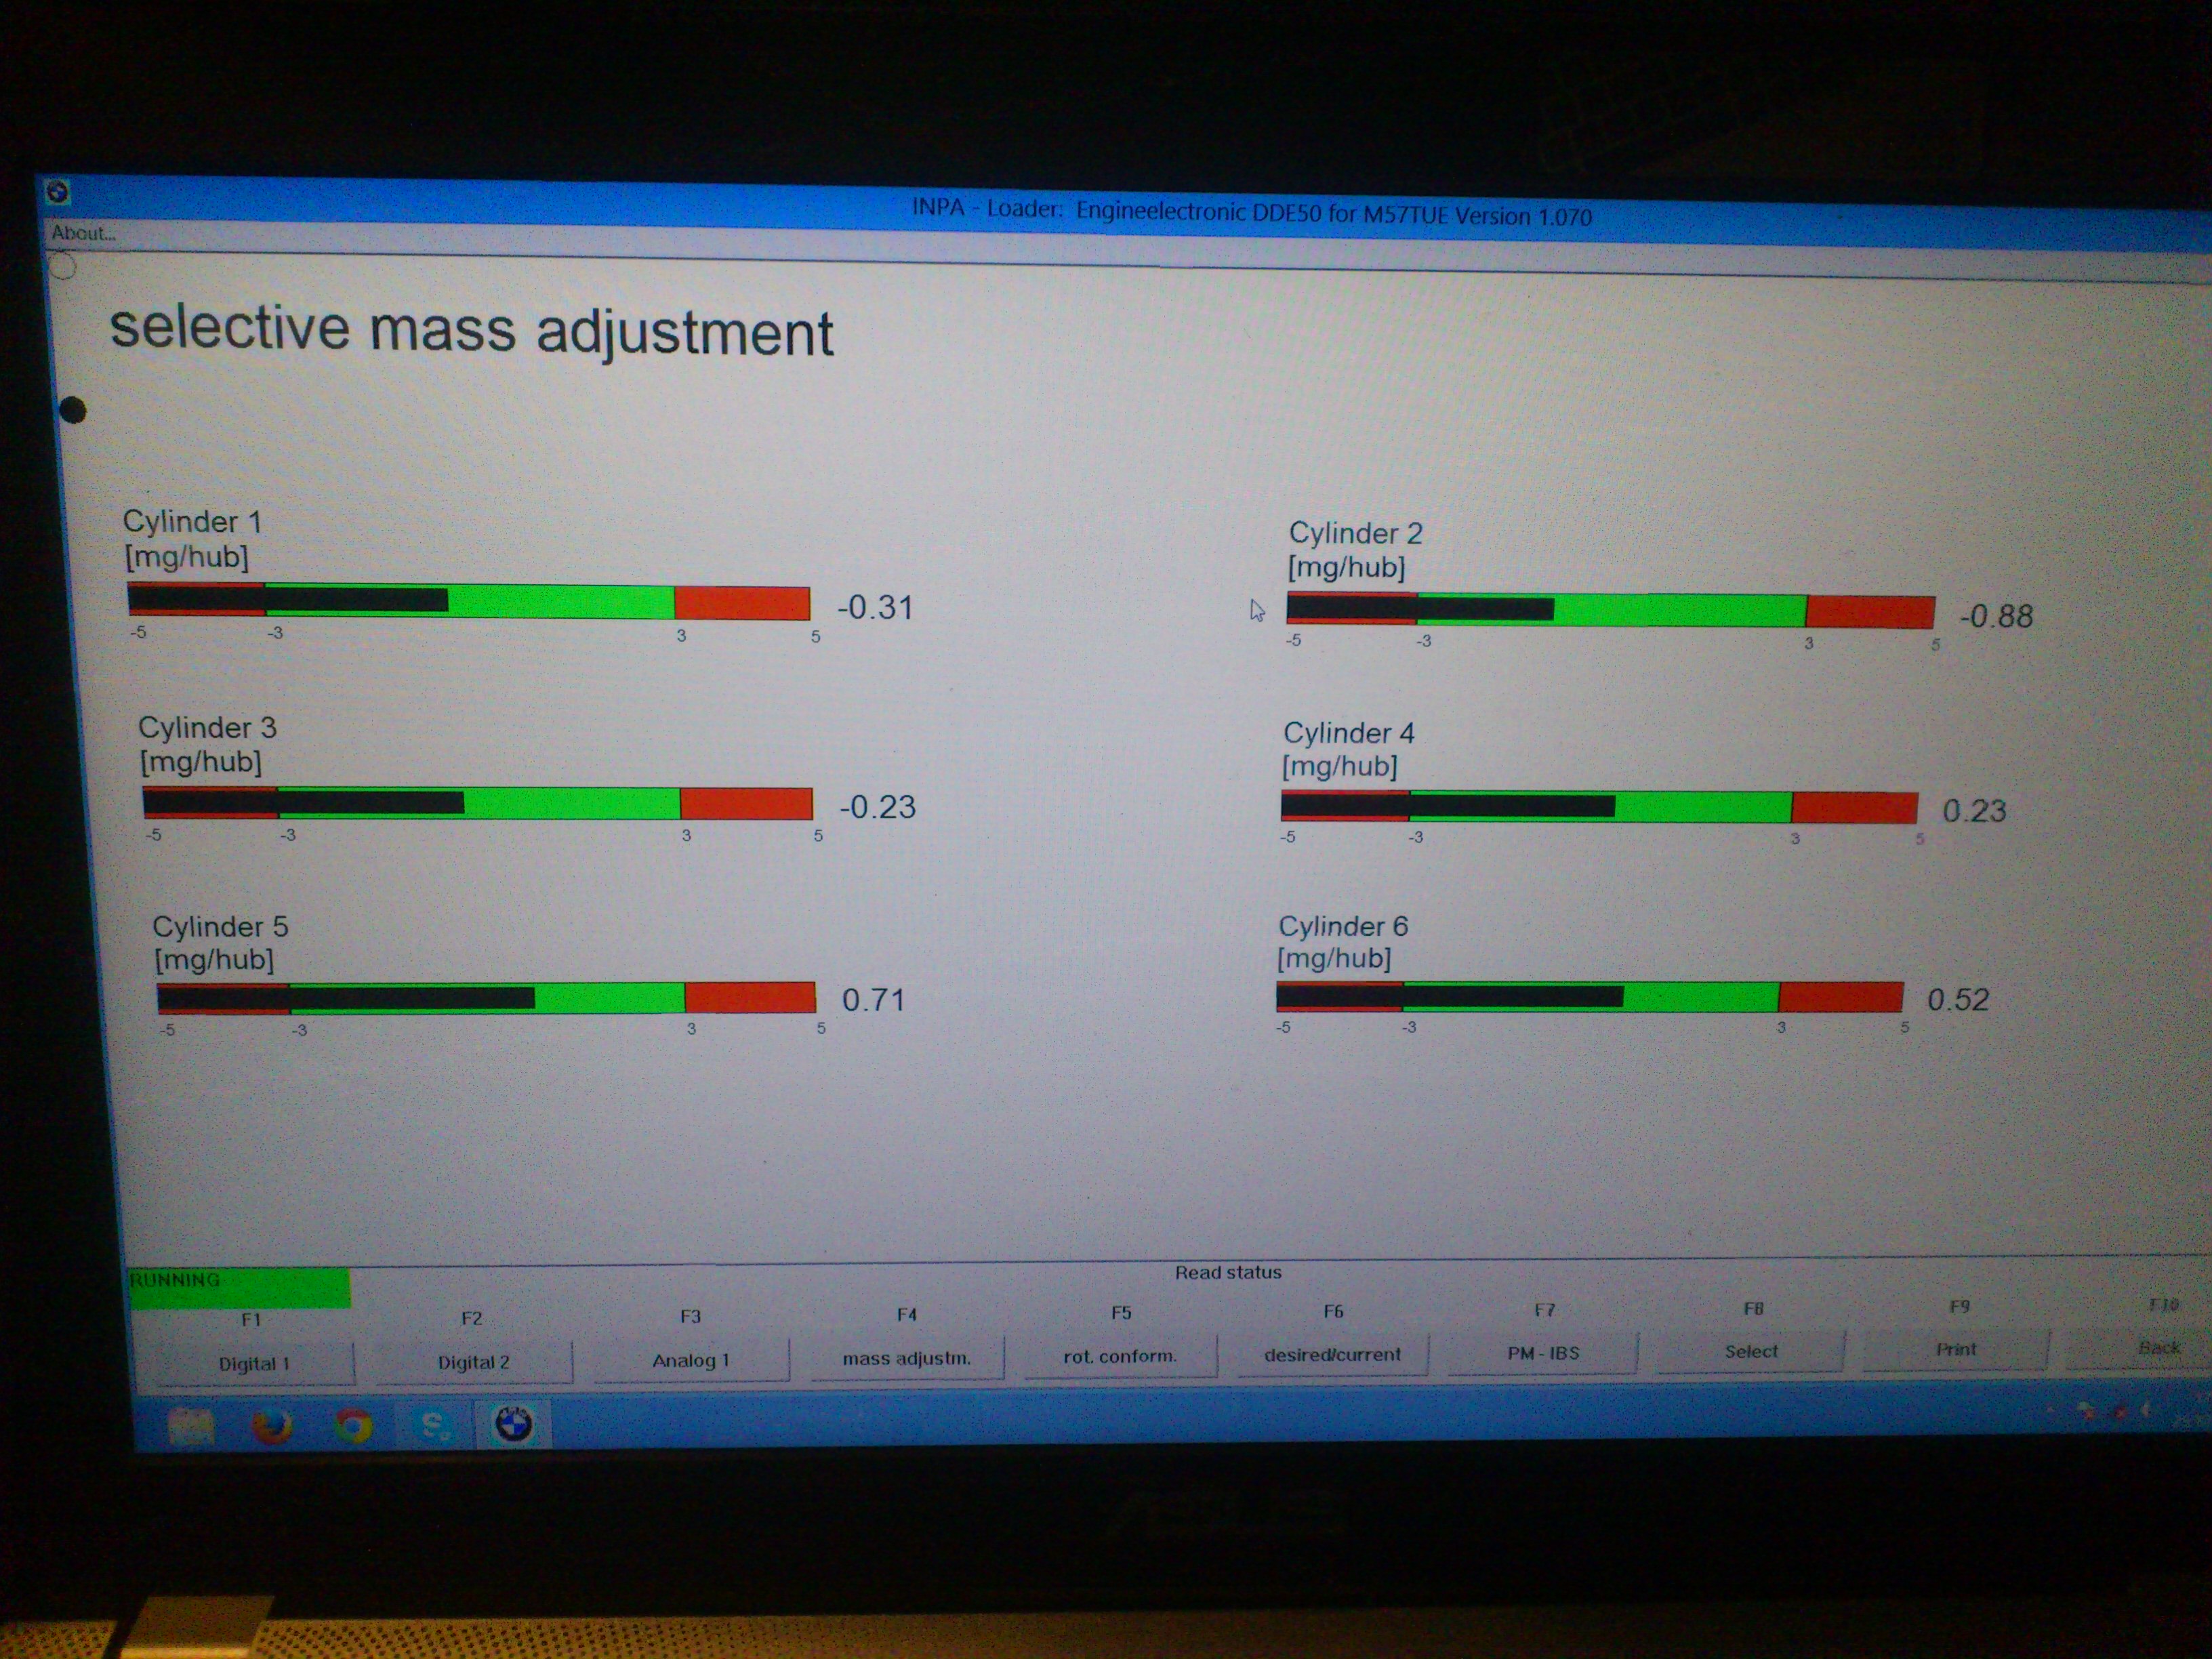The height and width of the screenshot is (1659, 2212).
Task: Open PM - IBS function
Action: click(1543, 1353)
